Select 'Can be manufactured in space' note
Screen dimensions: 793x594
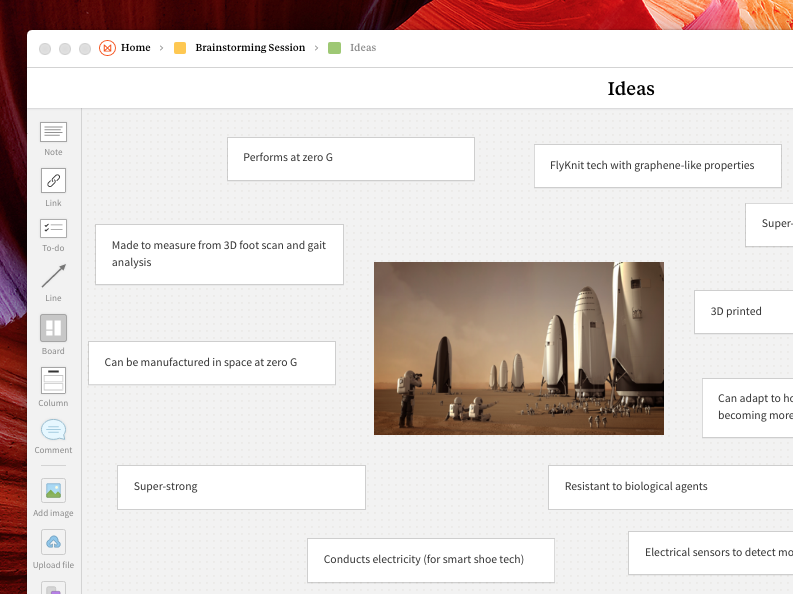[212, 363]
